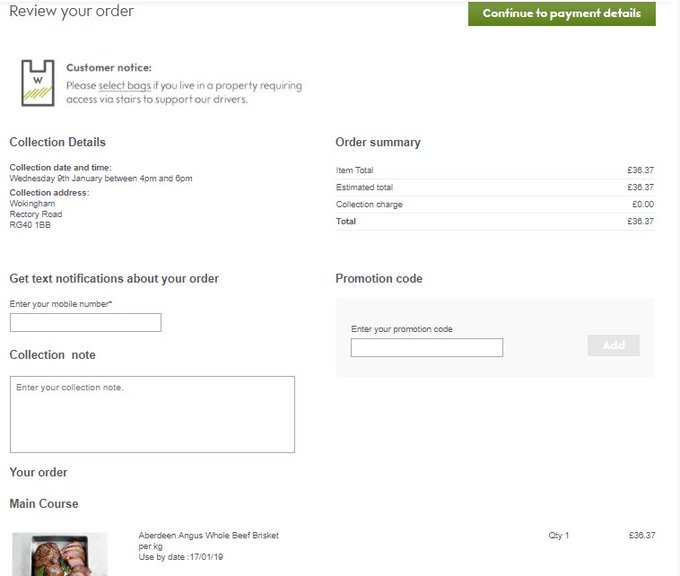
Task: Focus the promotion code input field
Action: coord(427,347)
